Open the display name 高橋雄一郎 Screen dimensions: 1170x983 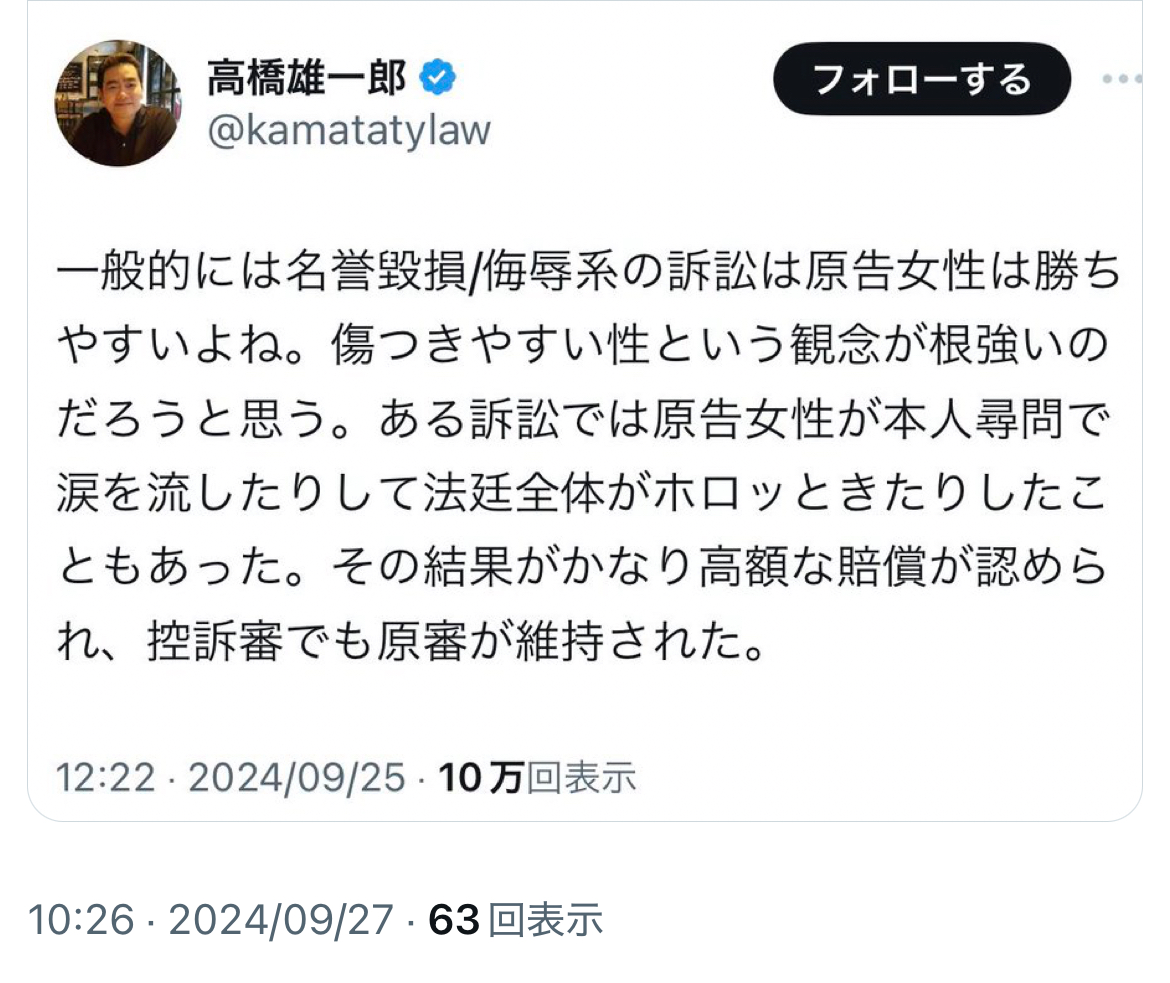click(x=307, y=78)
